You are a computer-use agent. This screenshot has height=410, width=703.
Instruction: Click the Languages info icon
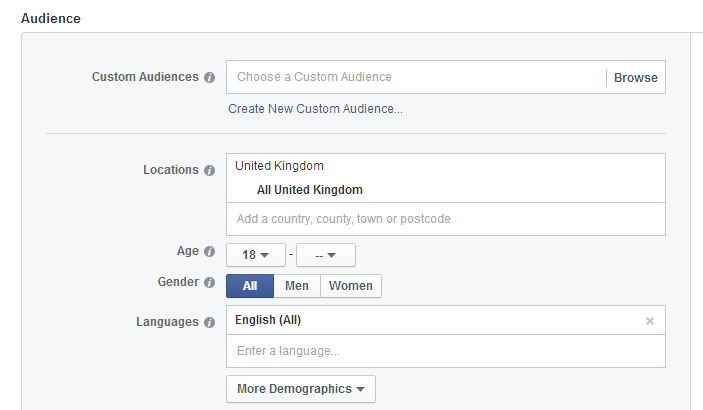209,323
